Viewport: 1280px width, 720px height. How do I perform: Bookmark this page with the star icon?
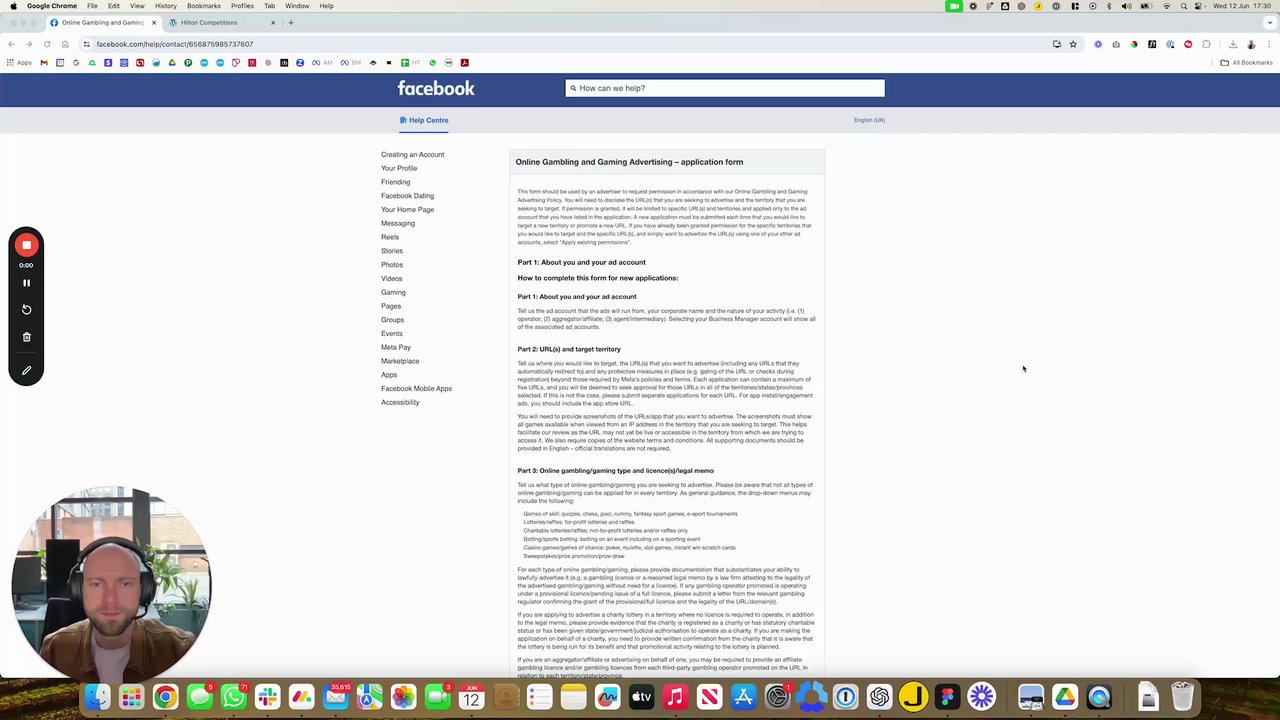tap(1073, 44)
